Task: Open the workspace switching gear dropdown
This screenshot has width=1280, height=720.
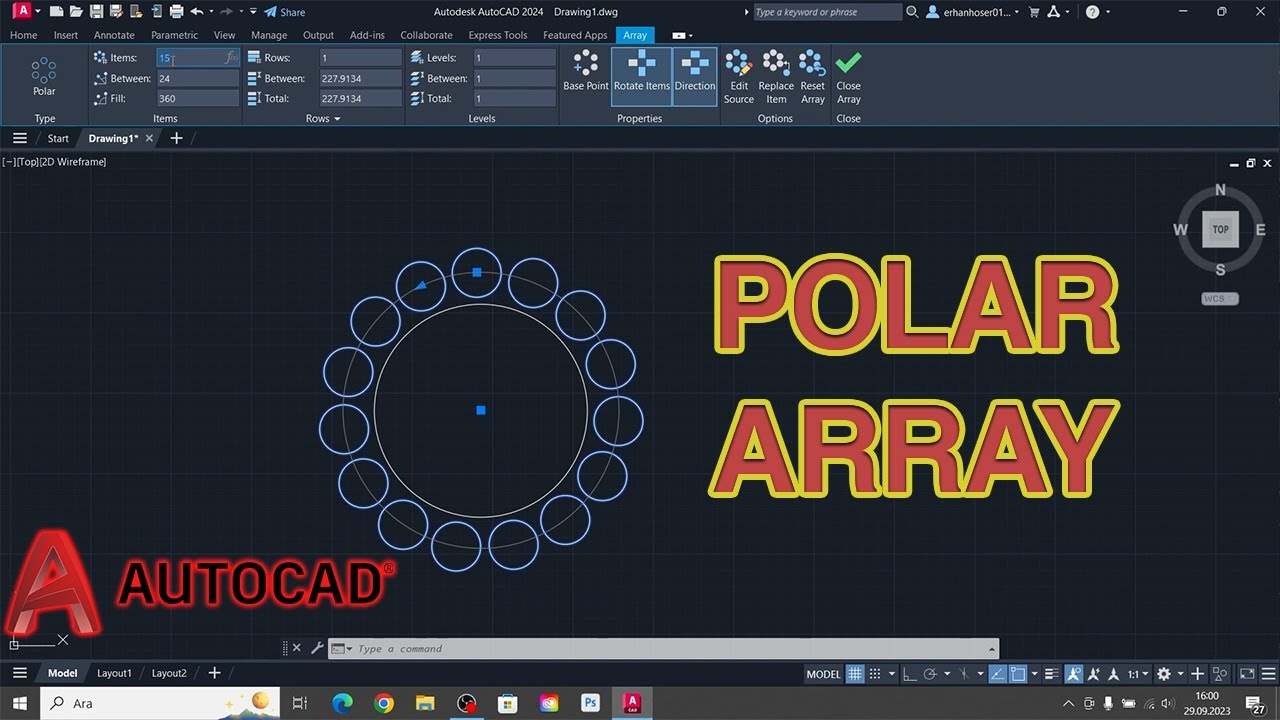Action: coord(1170,674)
